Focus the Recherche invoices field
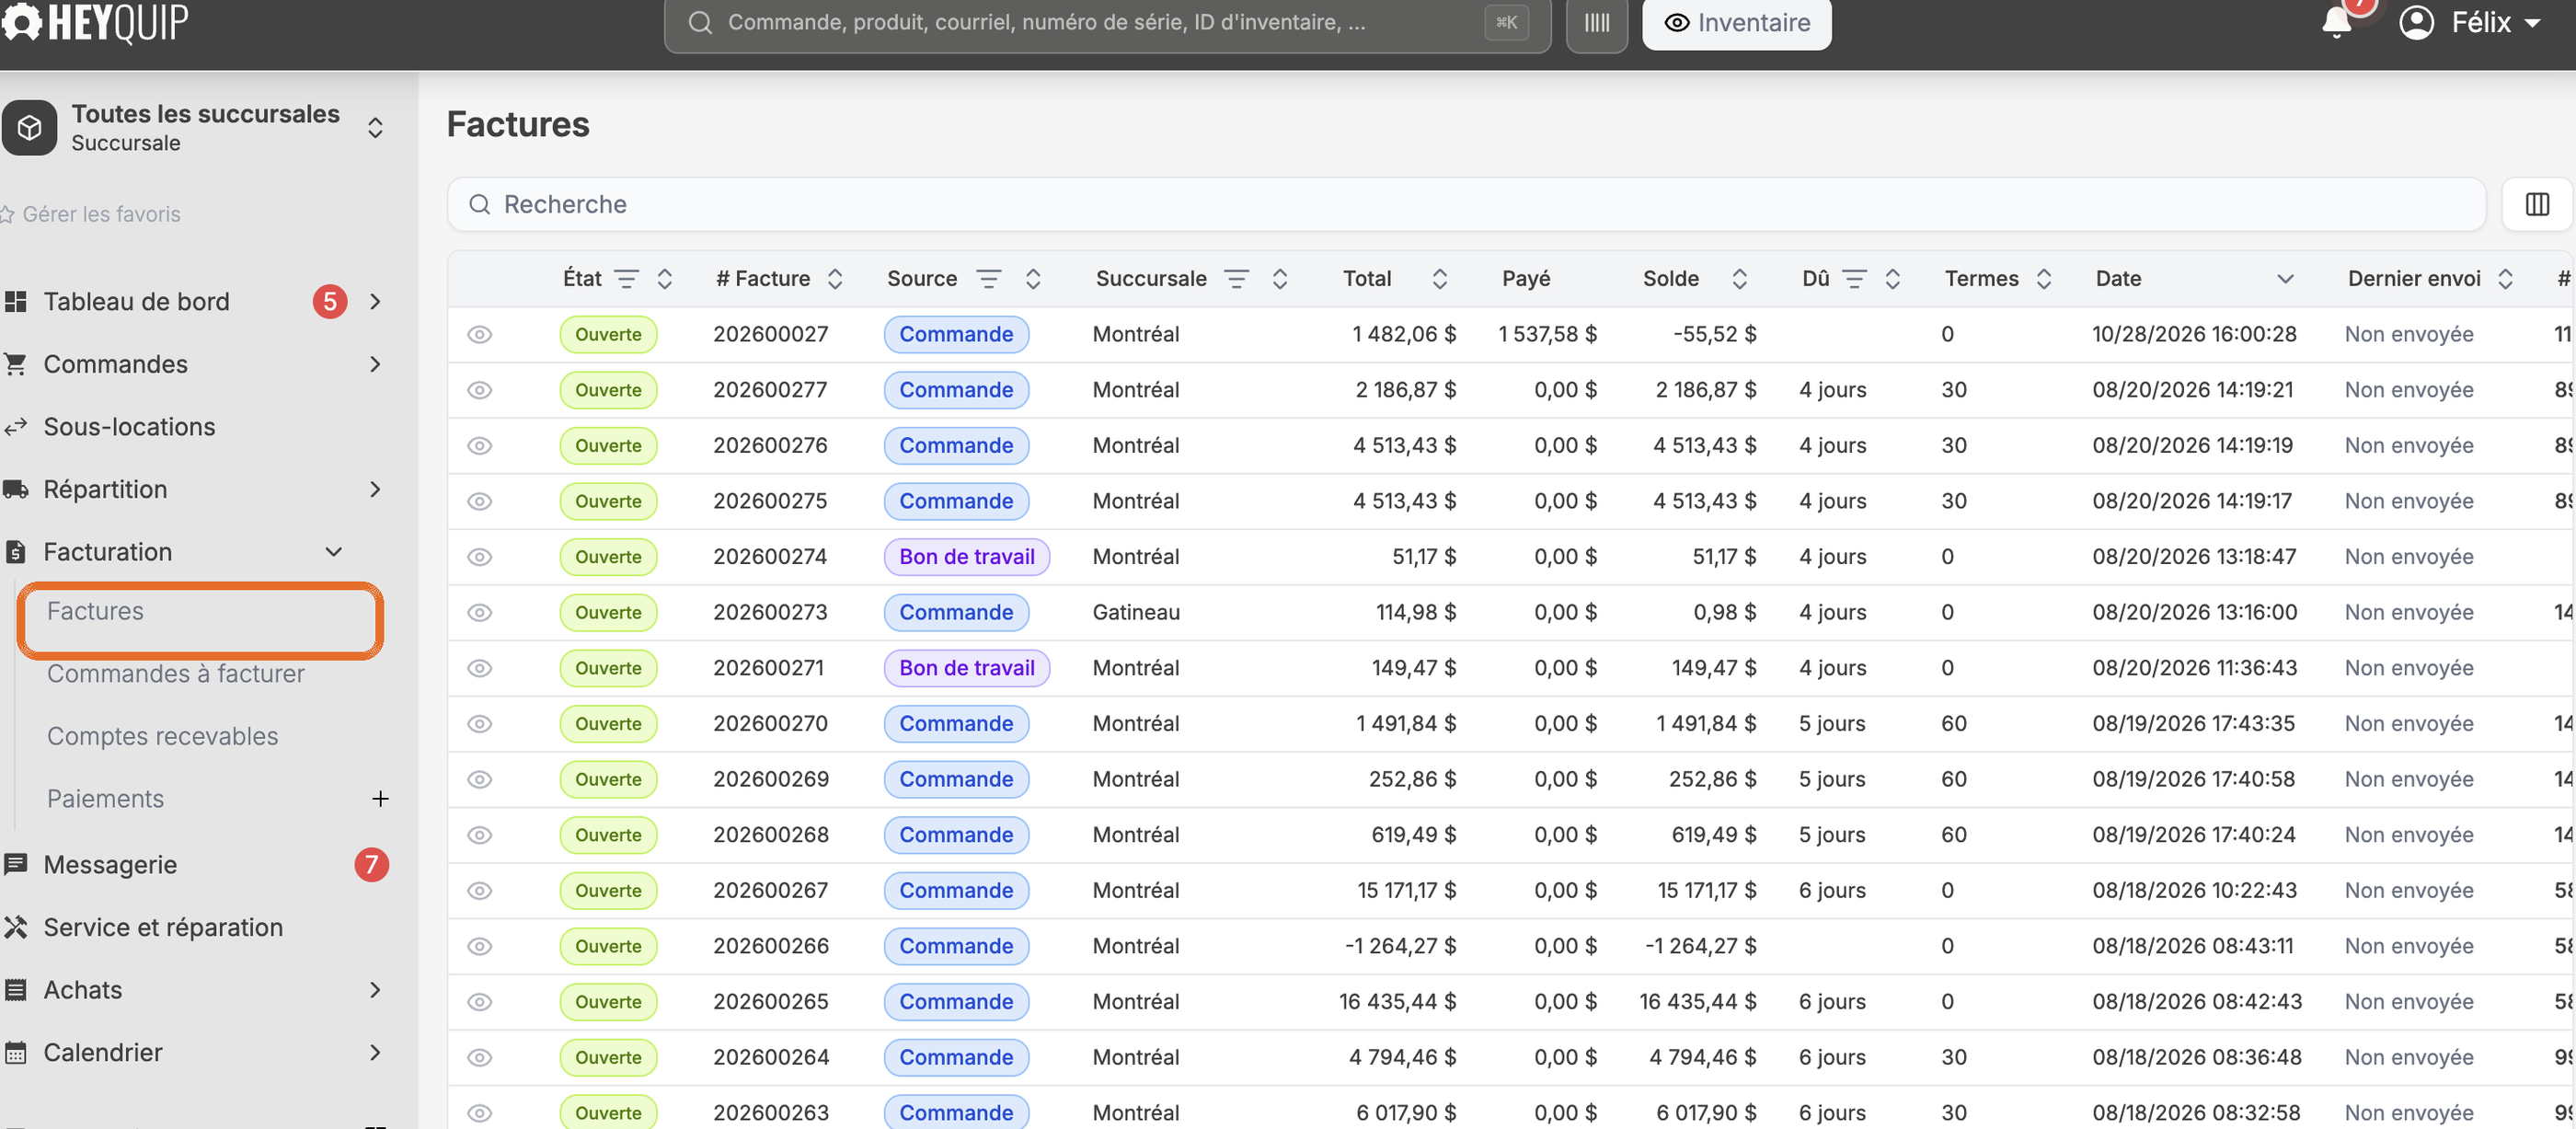Viewport: 2576px width, 1129px height. 1466,204
